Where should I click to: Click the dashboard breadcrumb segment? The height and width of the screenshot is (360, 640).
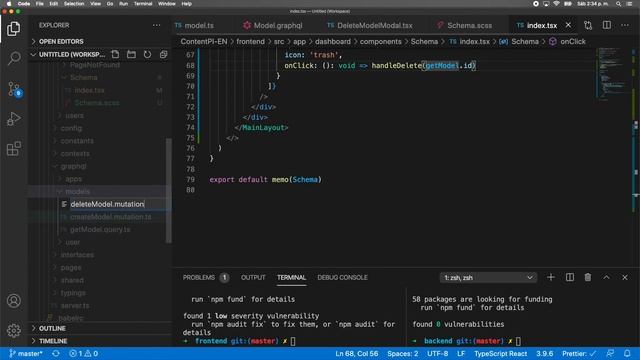[333, 42]
